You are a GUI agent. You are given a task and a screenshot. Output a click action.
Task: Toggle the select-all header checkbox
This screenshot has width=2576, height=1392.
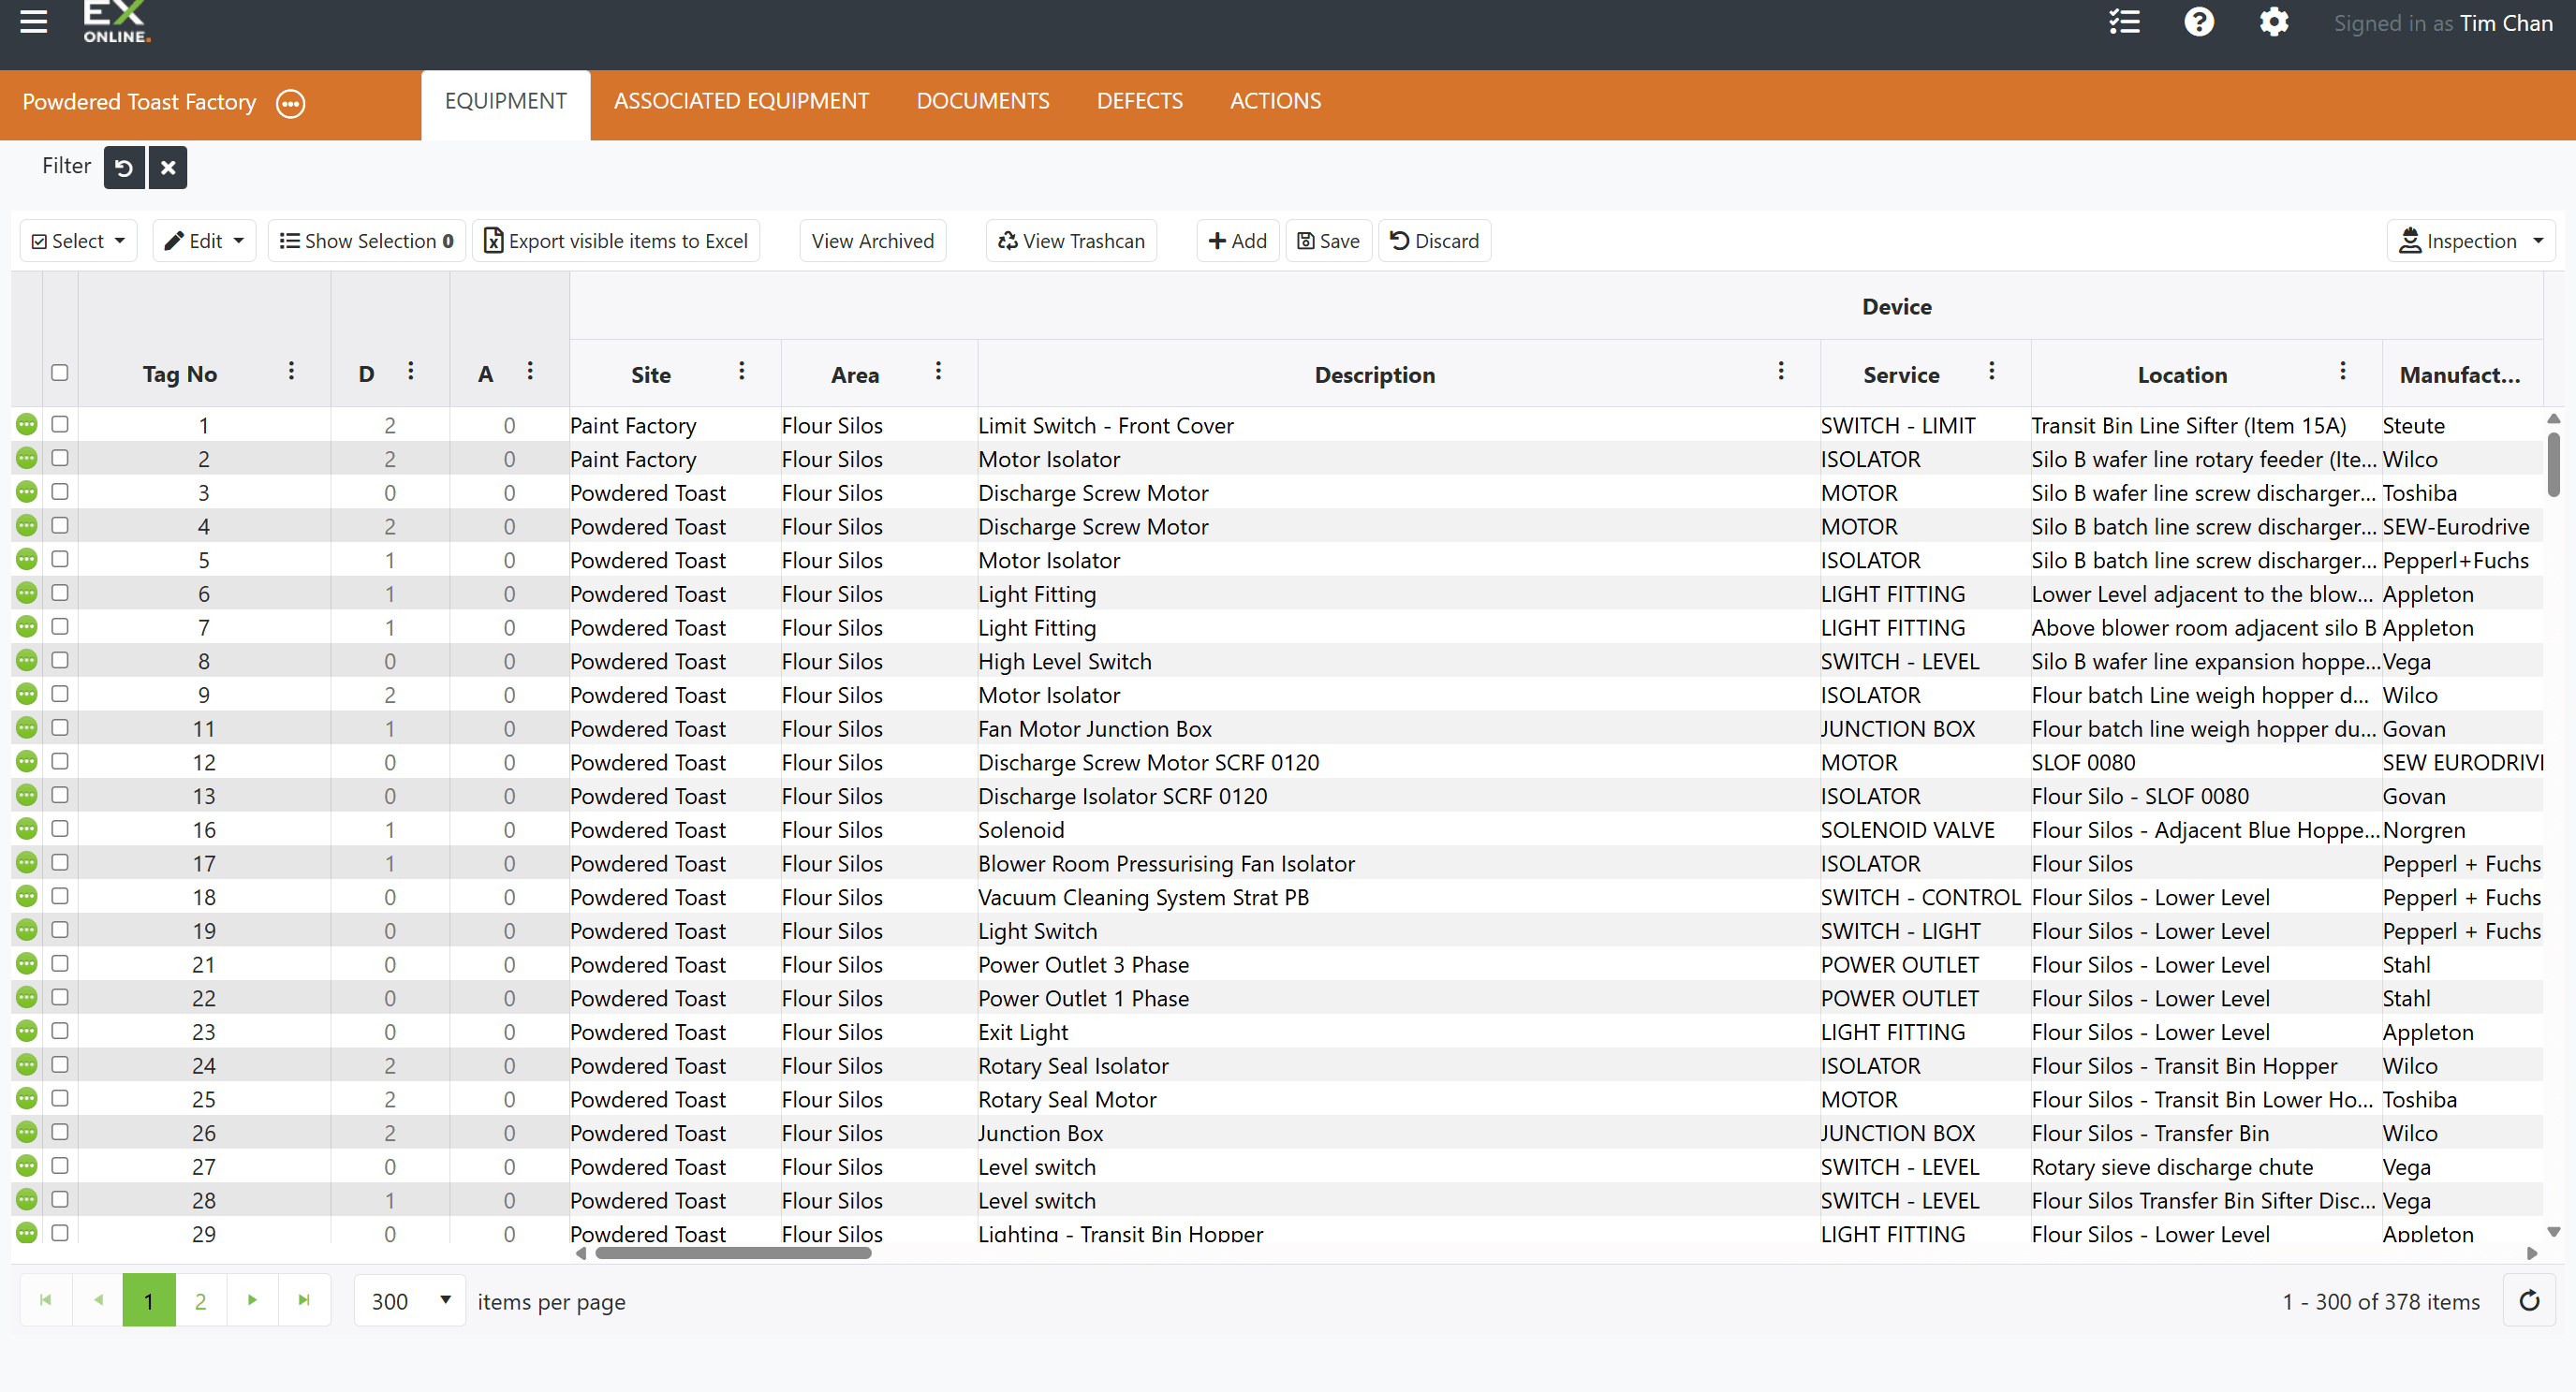[60, 373]
